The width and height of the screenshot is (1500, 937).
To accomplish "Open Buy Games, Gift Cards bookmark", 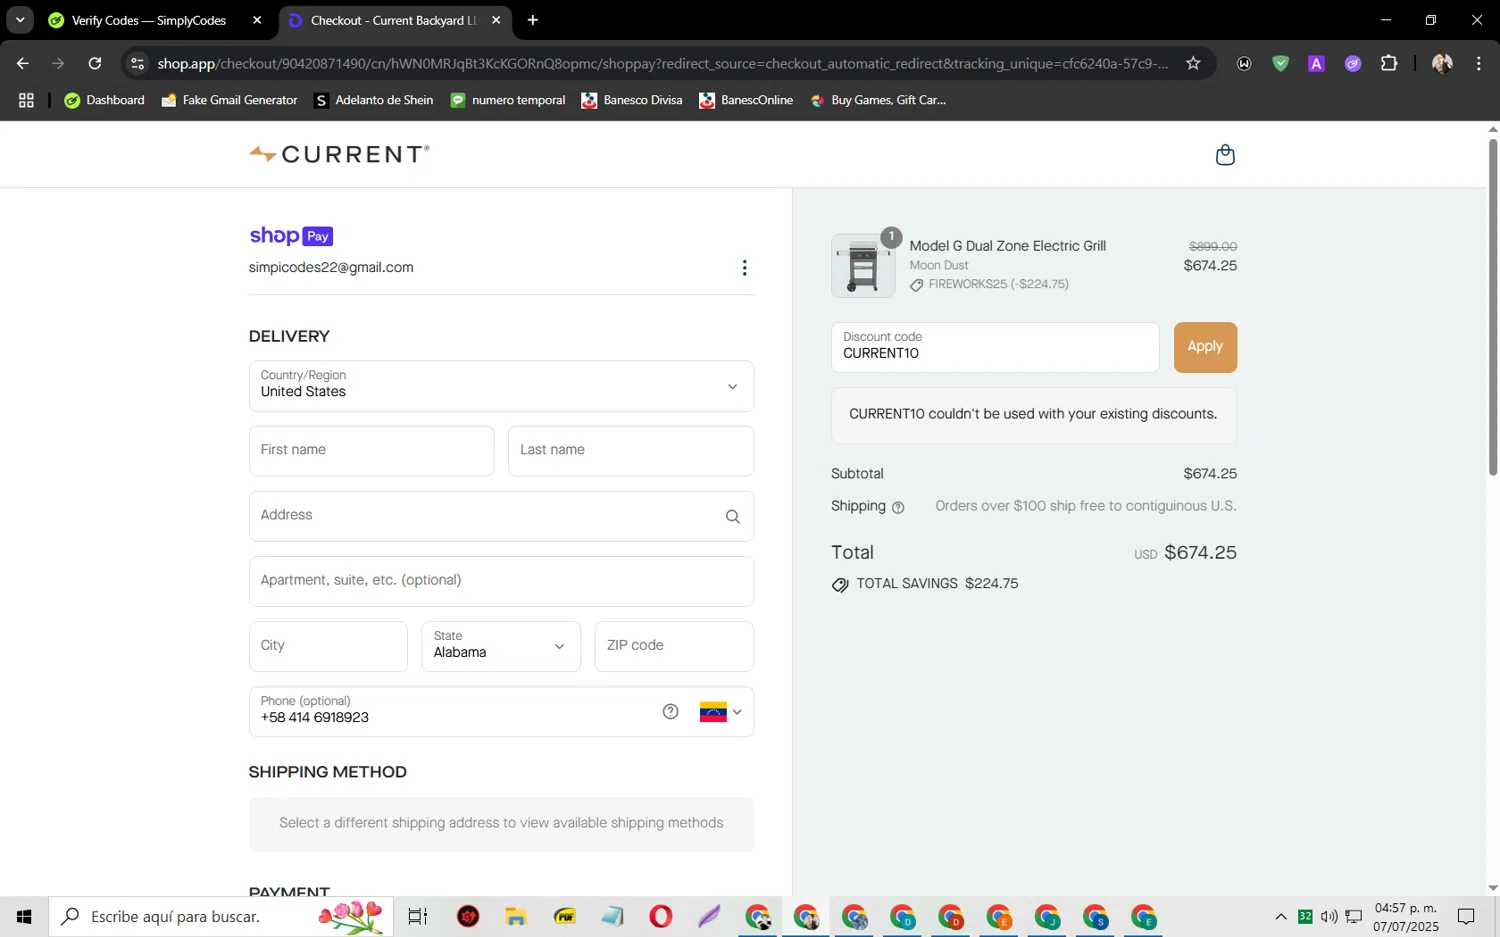I will tap(878, 100).
